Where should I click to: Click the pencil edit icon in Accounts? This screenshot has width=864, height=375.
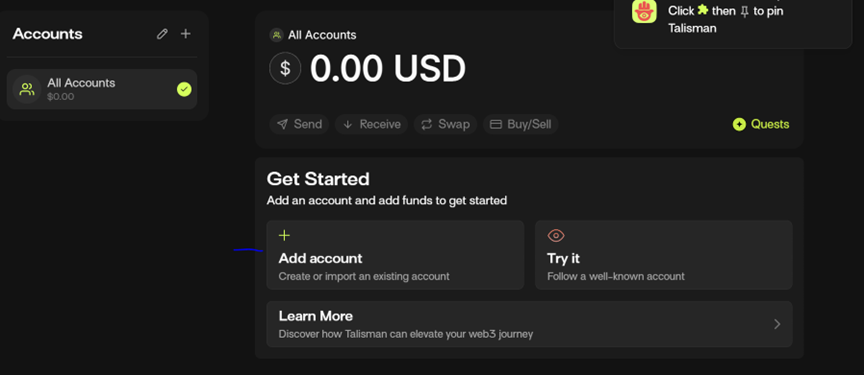(162, 34)
